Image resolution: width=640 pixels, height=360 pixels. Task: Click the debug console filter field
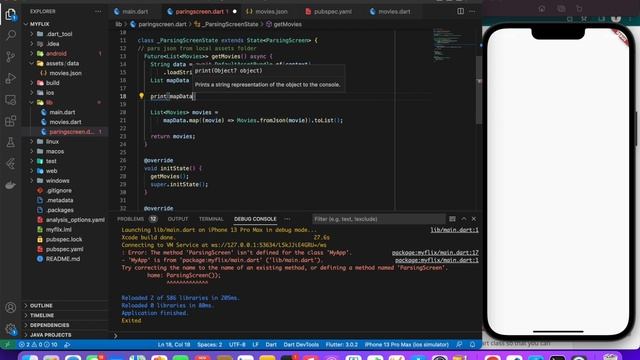point(378,219)
